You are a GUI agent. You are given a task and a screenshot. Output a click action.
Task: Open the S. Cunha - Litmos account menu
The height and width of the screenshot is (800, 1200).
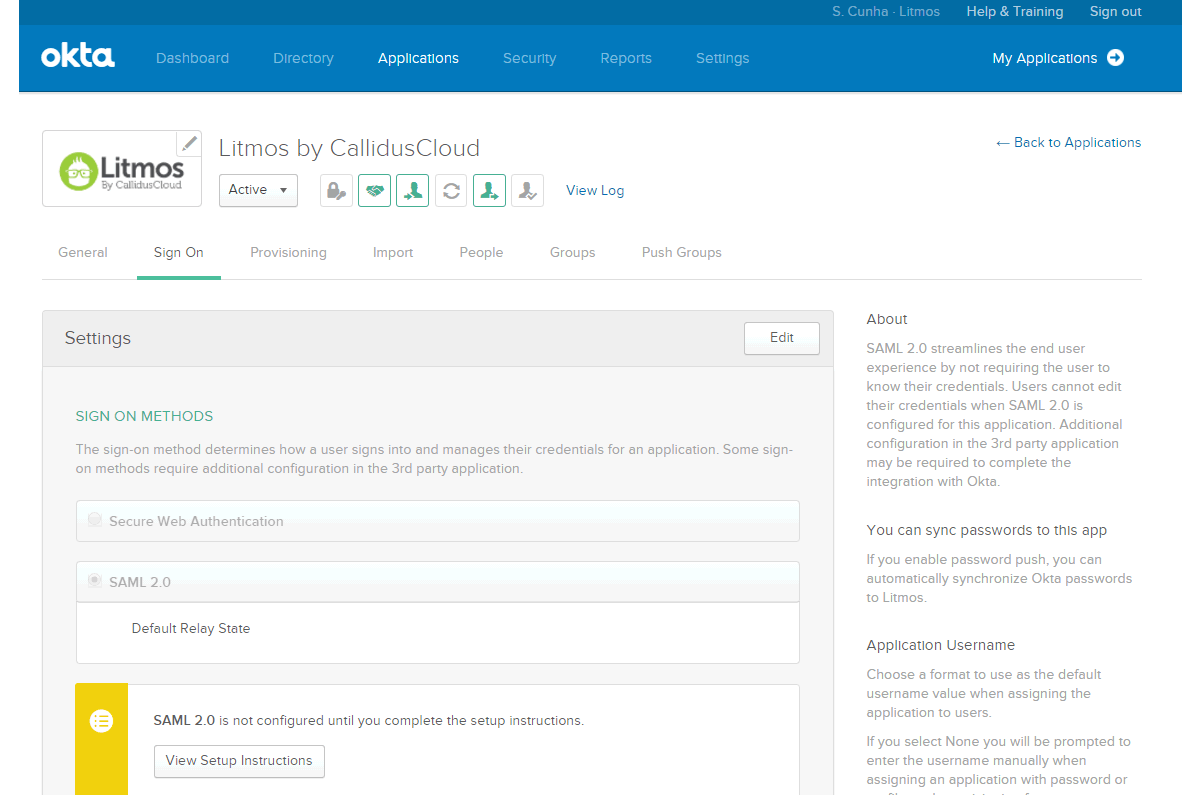[x=886, y=12]
